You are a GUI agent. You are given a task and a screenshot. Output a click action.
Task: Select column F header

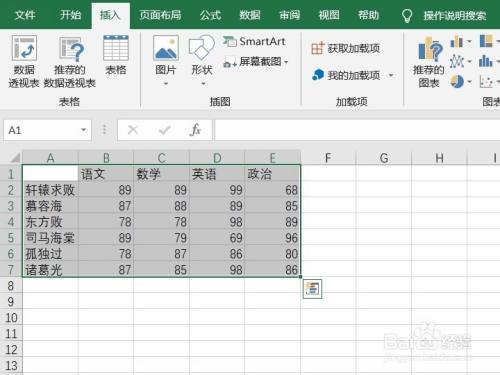click(328, 158)
